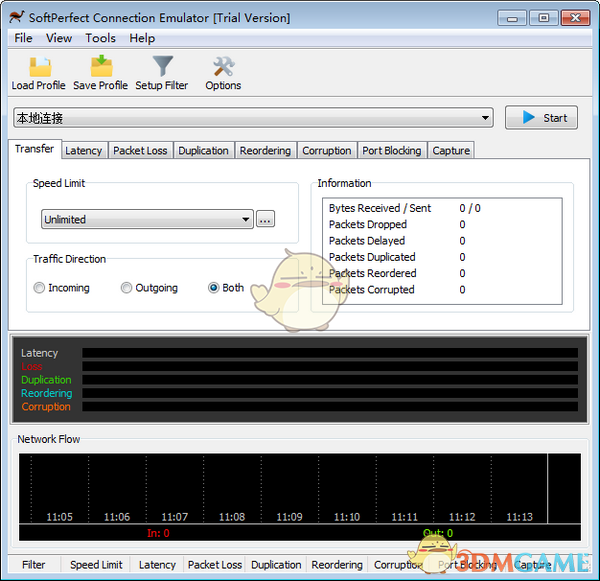Click Packets Duplicated information row

[397, 257]
